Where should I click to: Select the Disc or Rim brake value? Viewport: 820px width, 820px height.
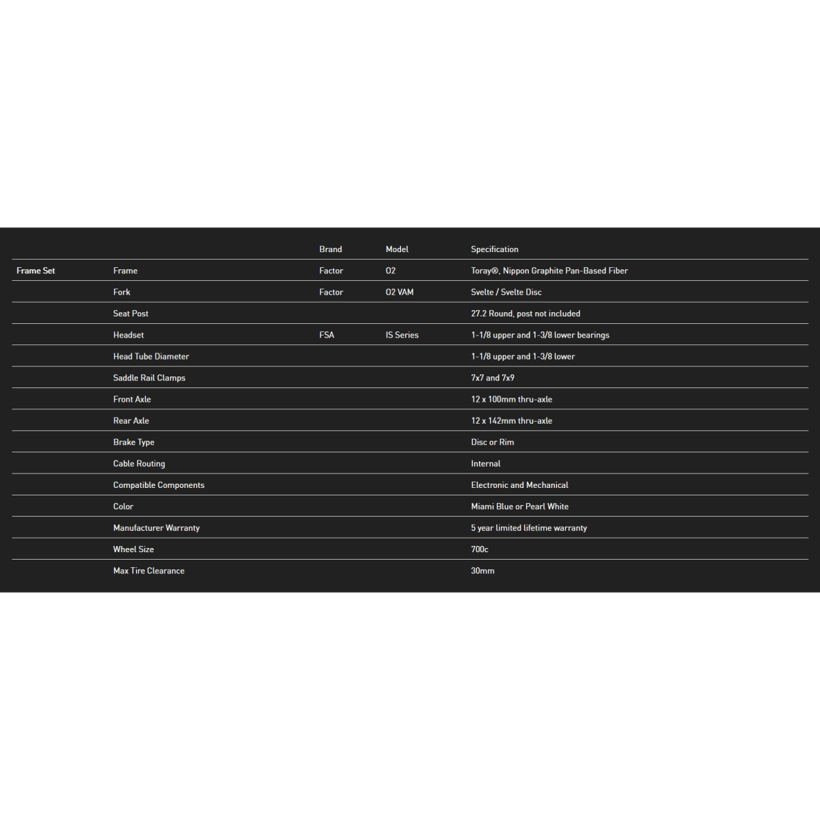coord(492,442)
